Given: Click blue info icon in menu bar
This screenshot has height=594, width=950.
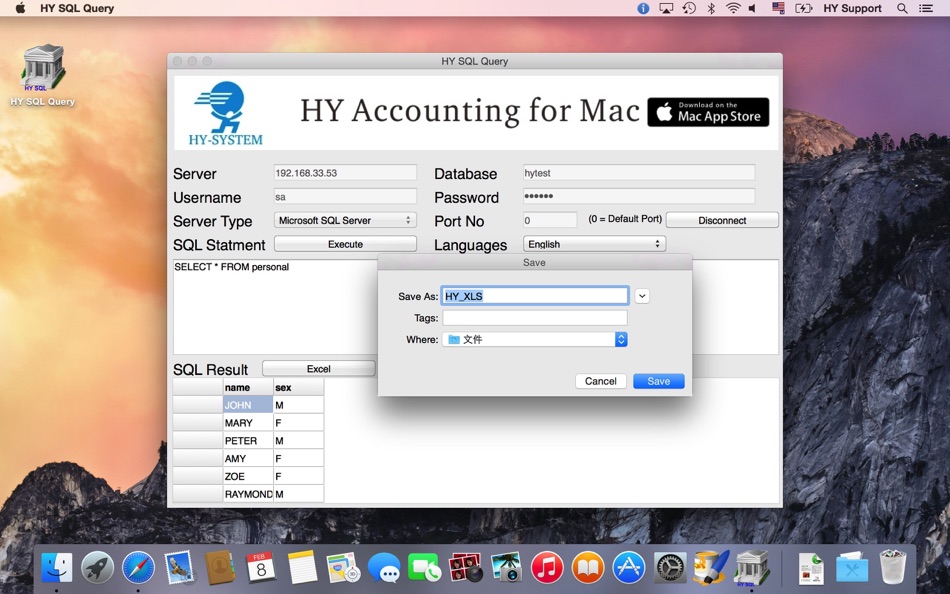Looking at the screenshot, I should click(643, 8).
